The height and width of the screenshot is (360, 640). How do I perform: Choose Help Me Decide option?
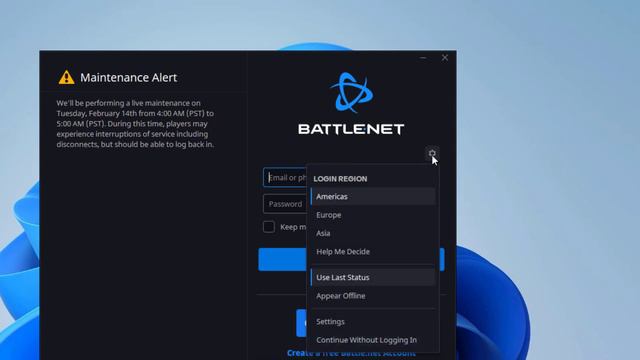[x=373, y=251]
